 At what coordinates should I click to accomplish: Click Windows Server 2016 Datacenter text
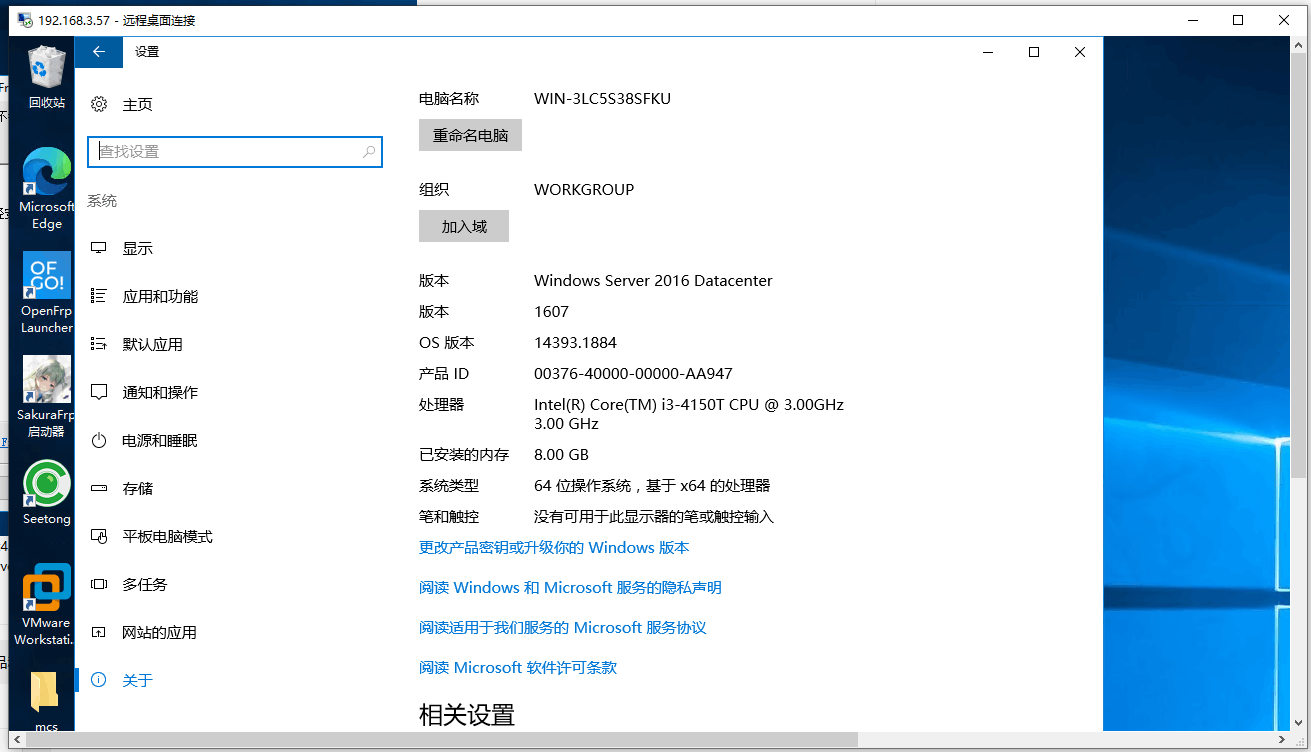pyautogui.click(x=653, y=280)
